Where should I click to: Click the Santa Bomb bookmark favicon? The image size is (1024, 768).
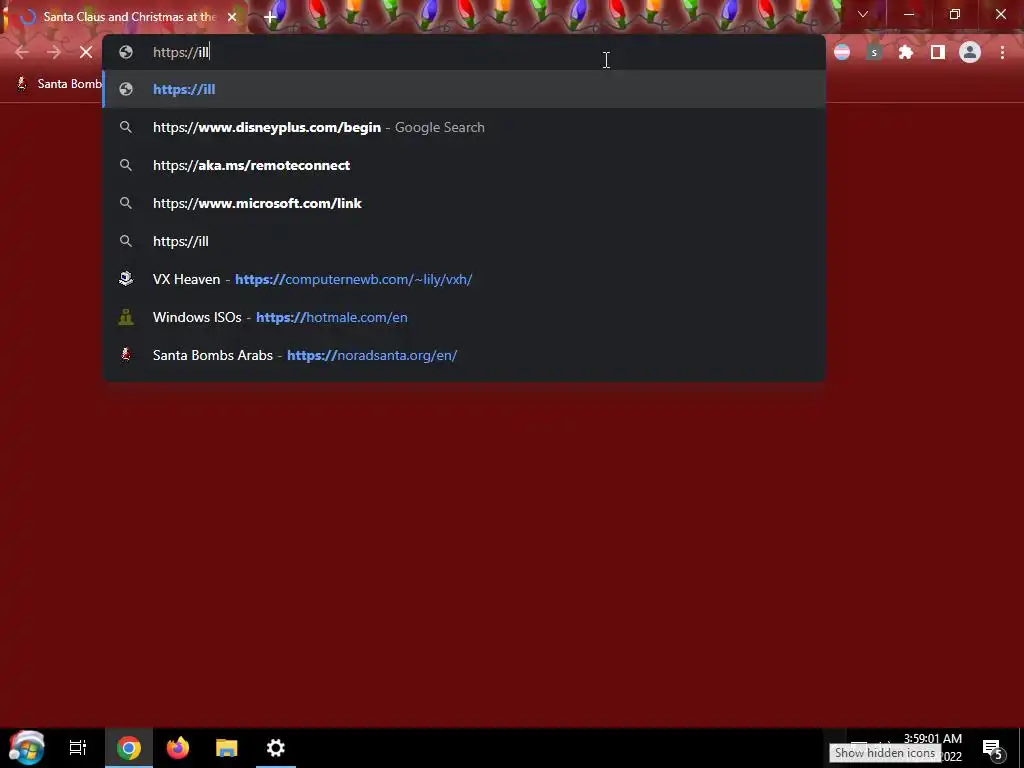click(22, 84)
